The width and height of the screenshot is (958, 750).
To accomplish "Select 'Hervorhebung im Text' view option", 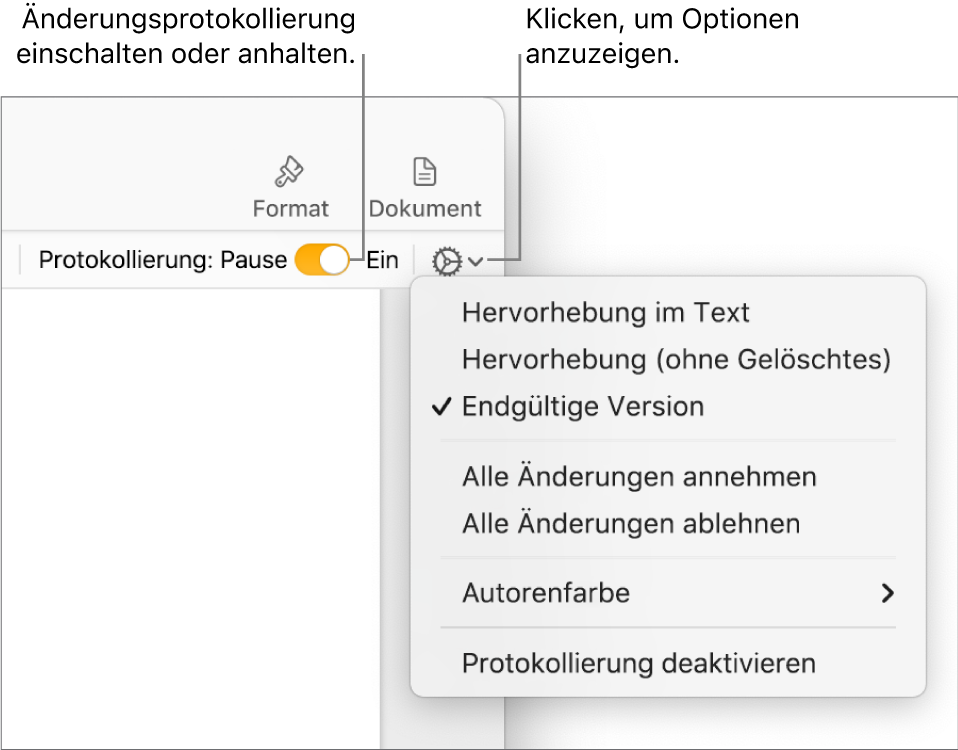I will [x=606, y=313].
